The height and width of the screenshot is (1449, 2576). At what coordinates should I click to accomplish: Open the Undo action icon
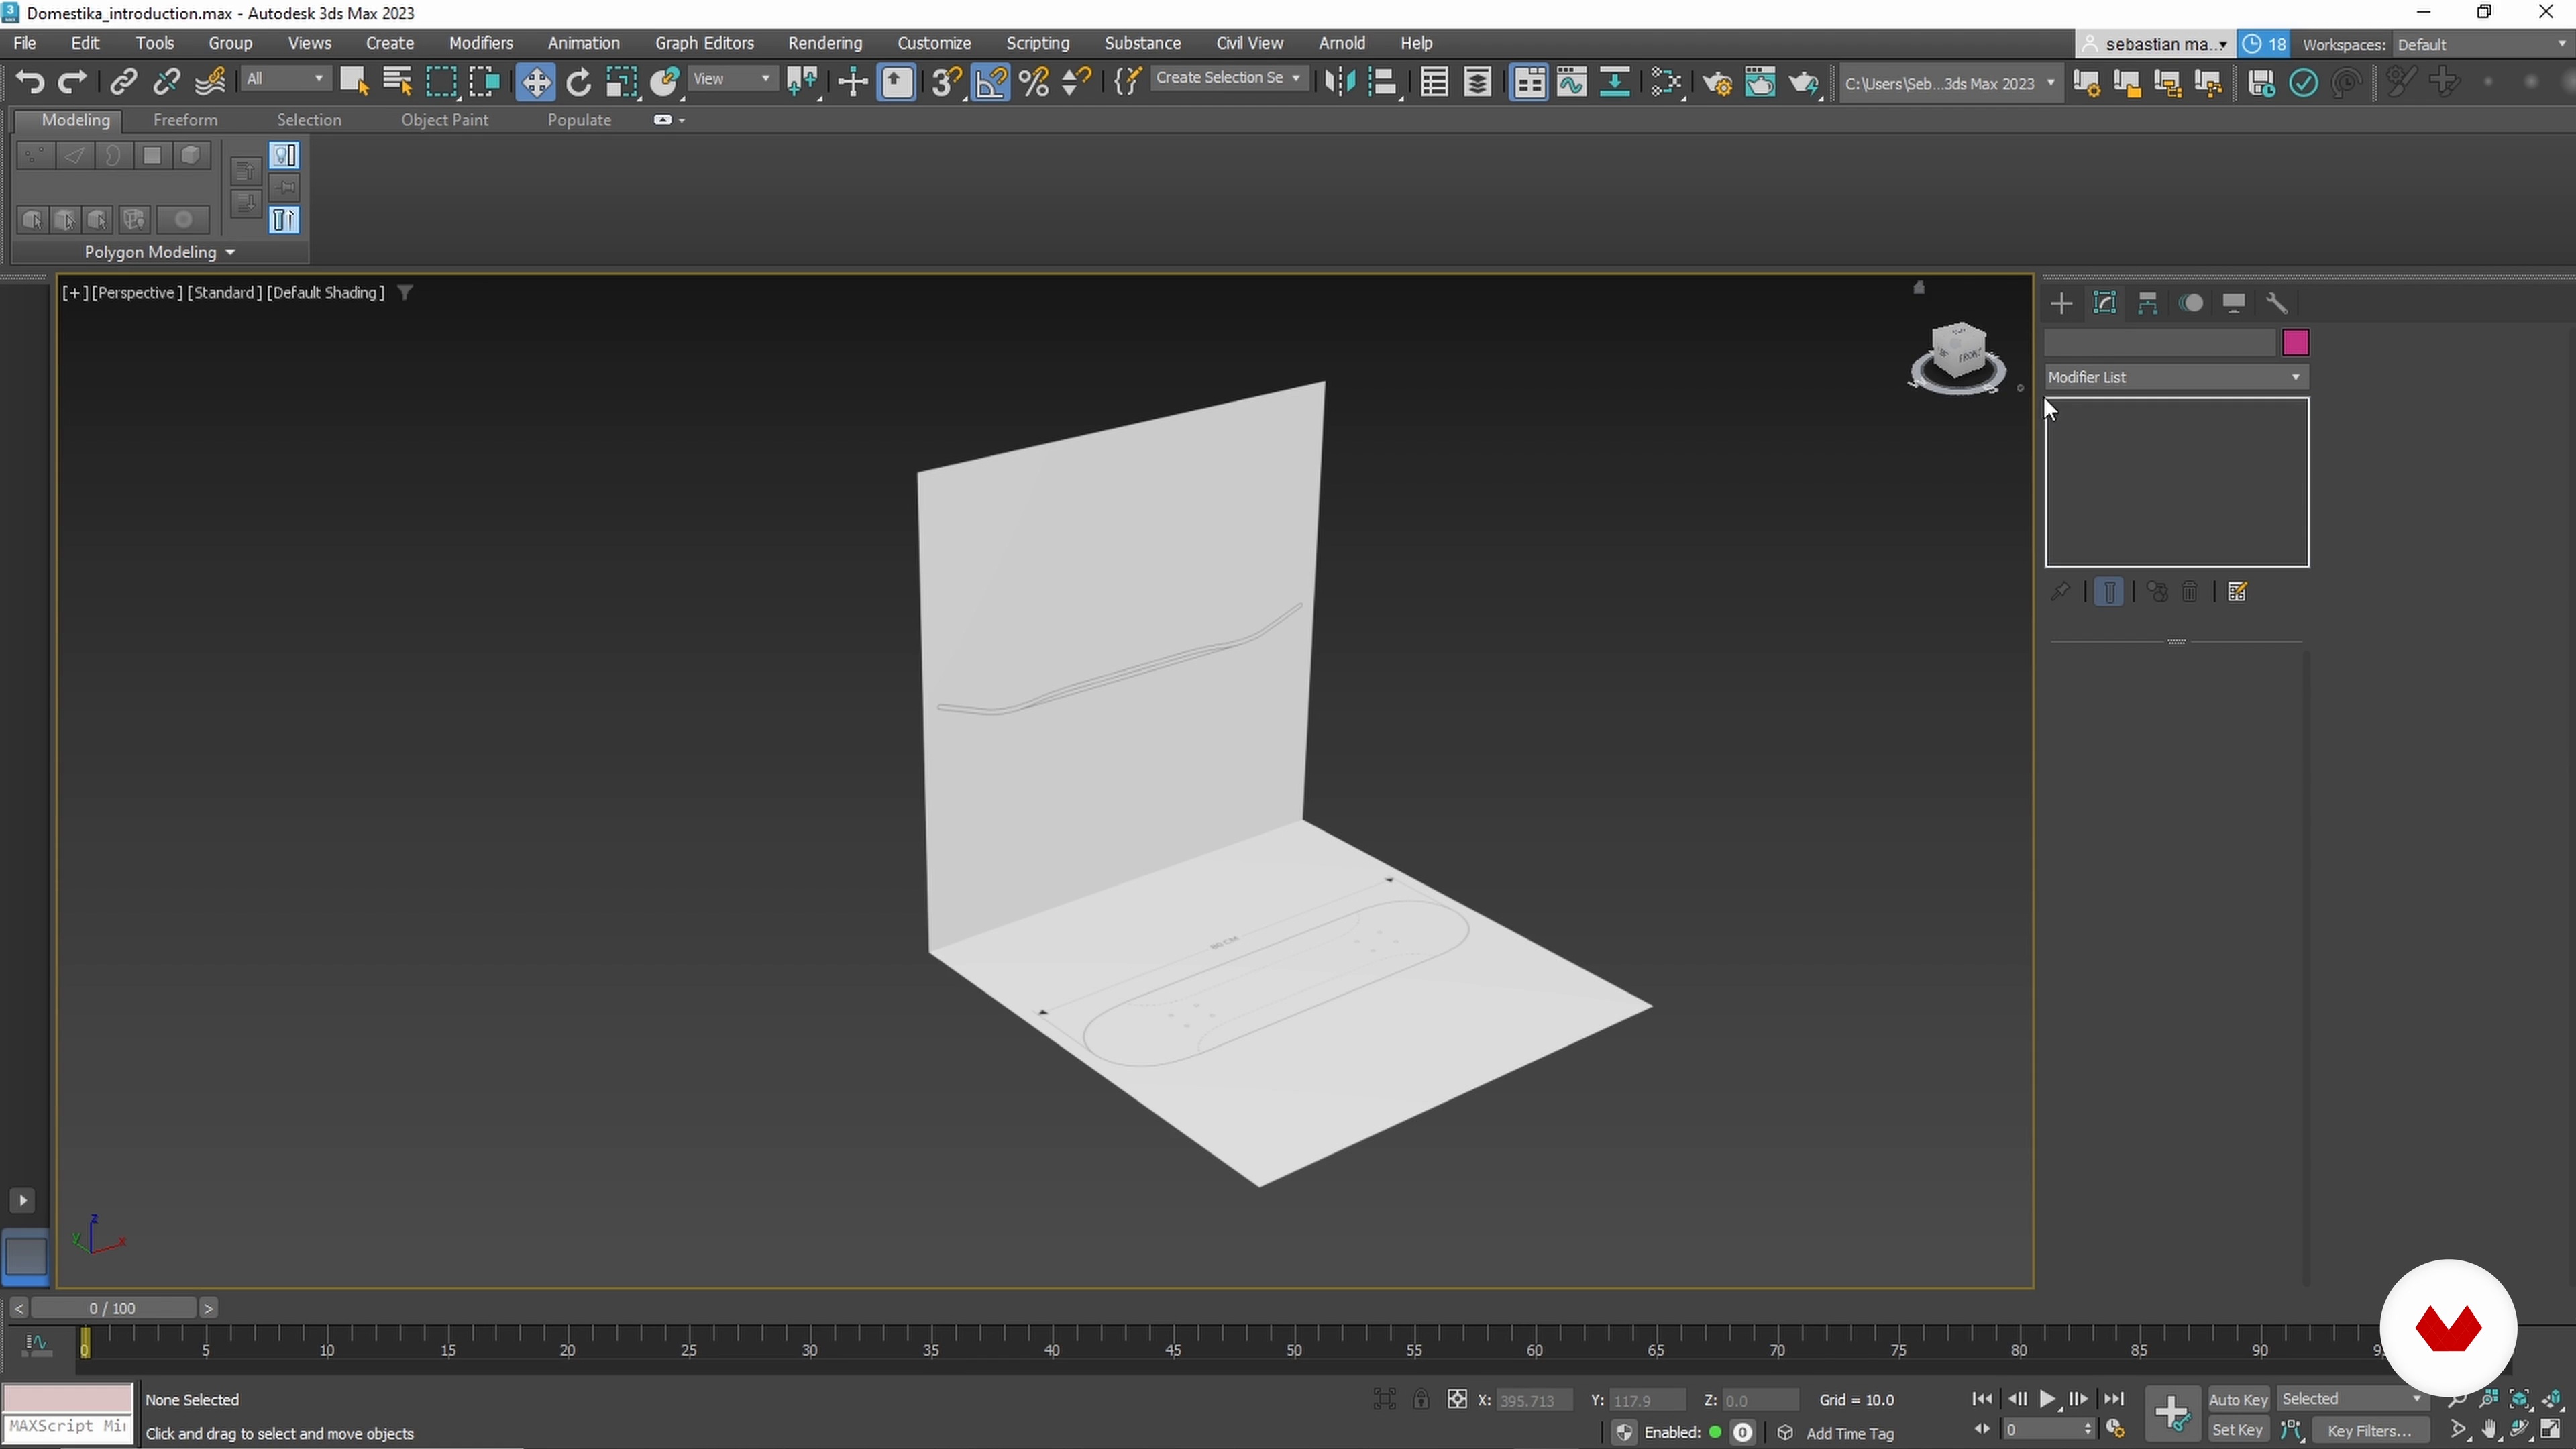[x=29, y=82]
